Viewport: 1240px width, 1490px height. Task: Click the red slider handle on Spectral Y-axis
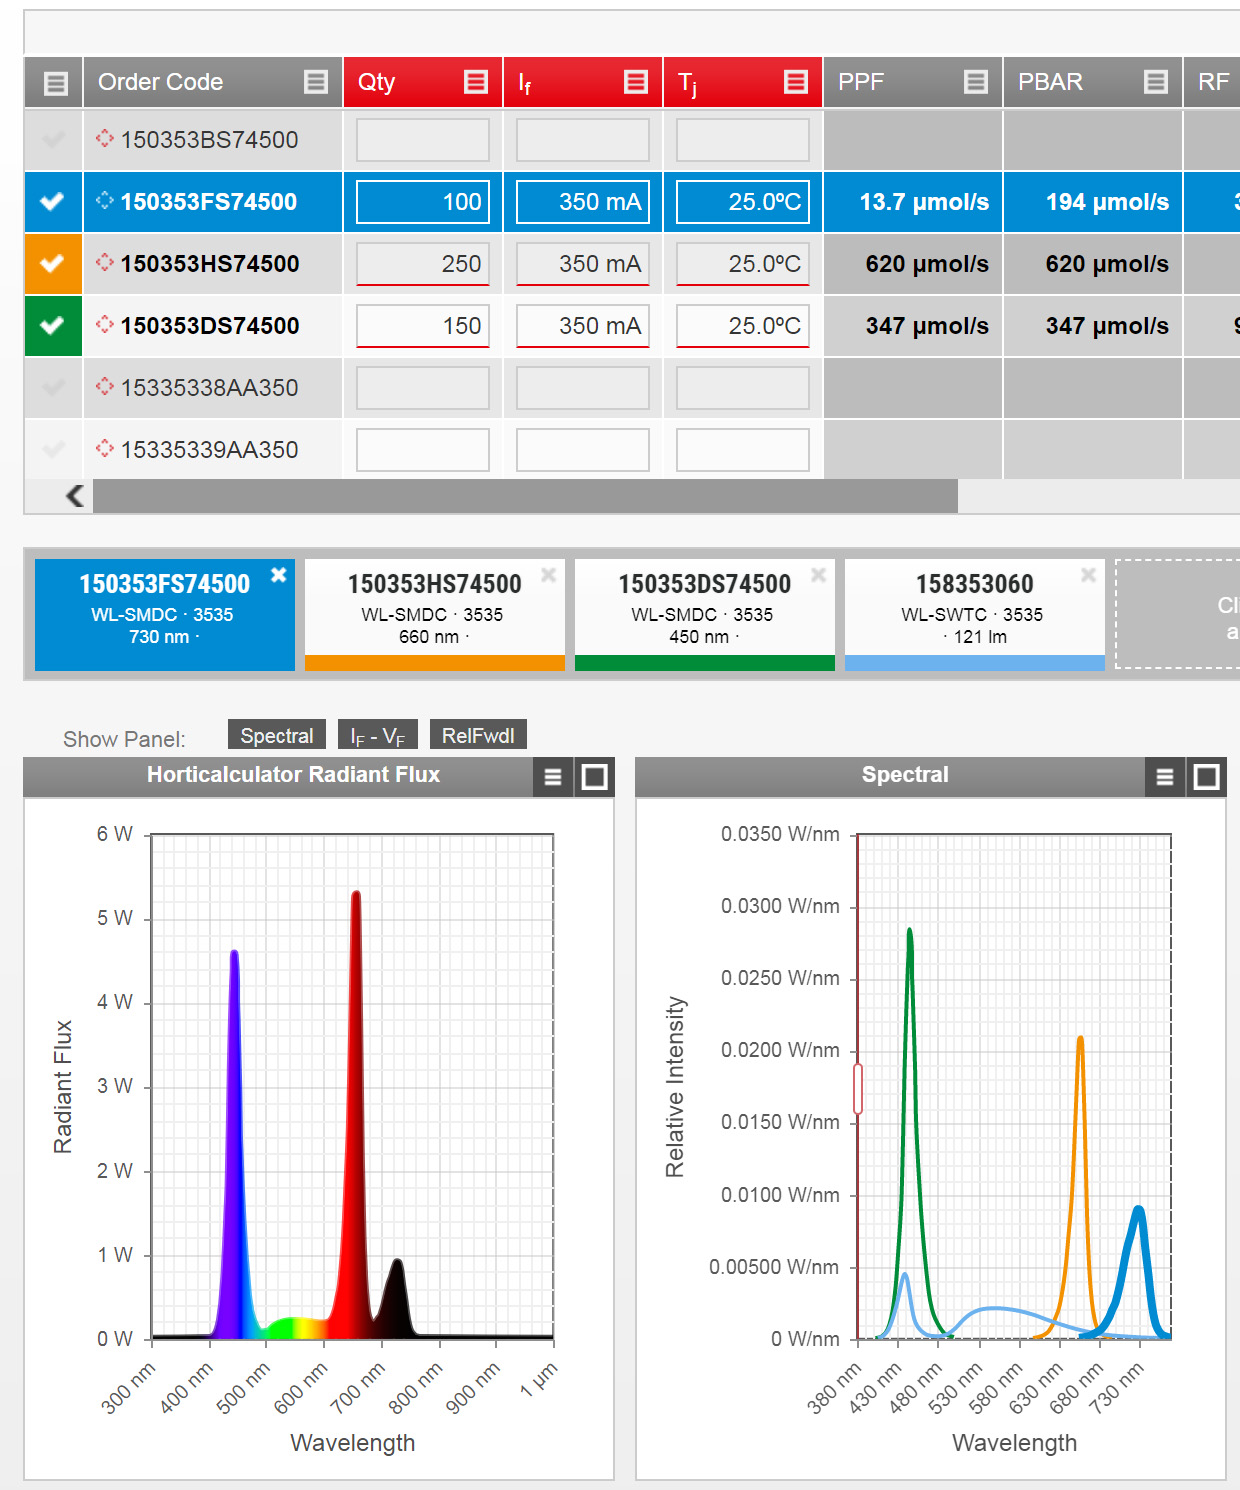tap(858, 1089)
